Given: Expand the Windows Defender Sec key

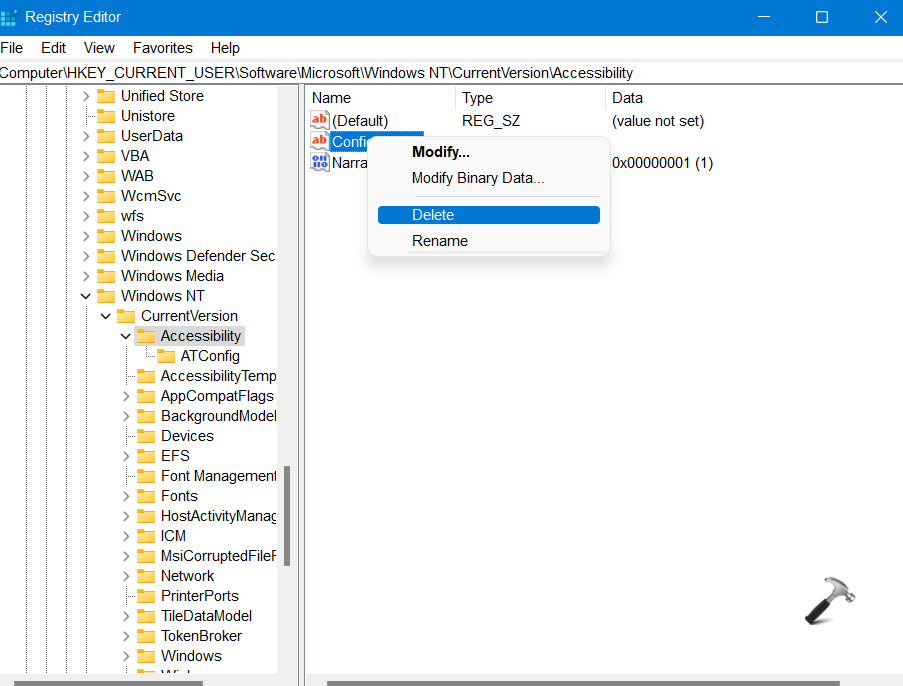Looking at the screenshot, I should point(86,256).
